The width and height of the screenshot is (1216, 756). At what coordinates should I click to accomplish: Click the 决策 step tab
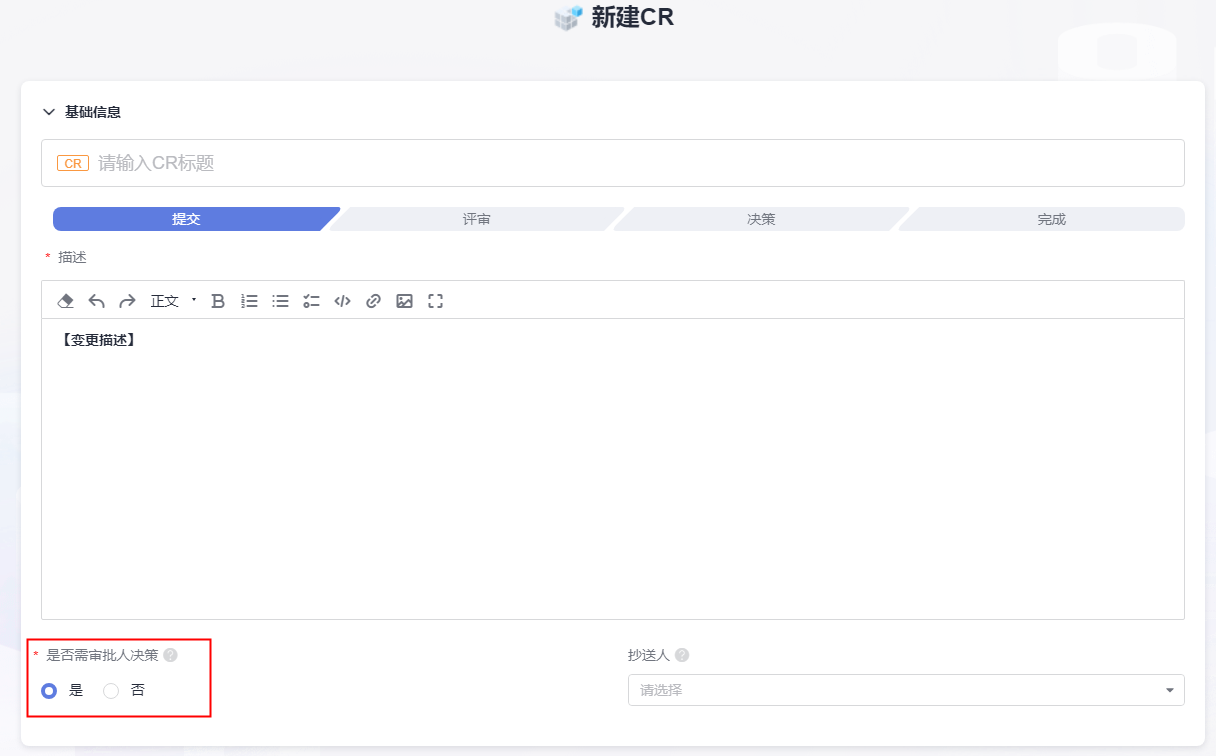pyautogui.click(x=761, y=219)
